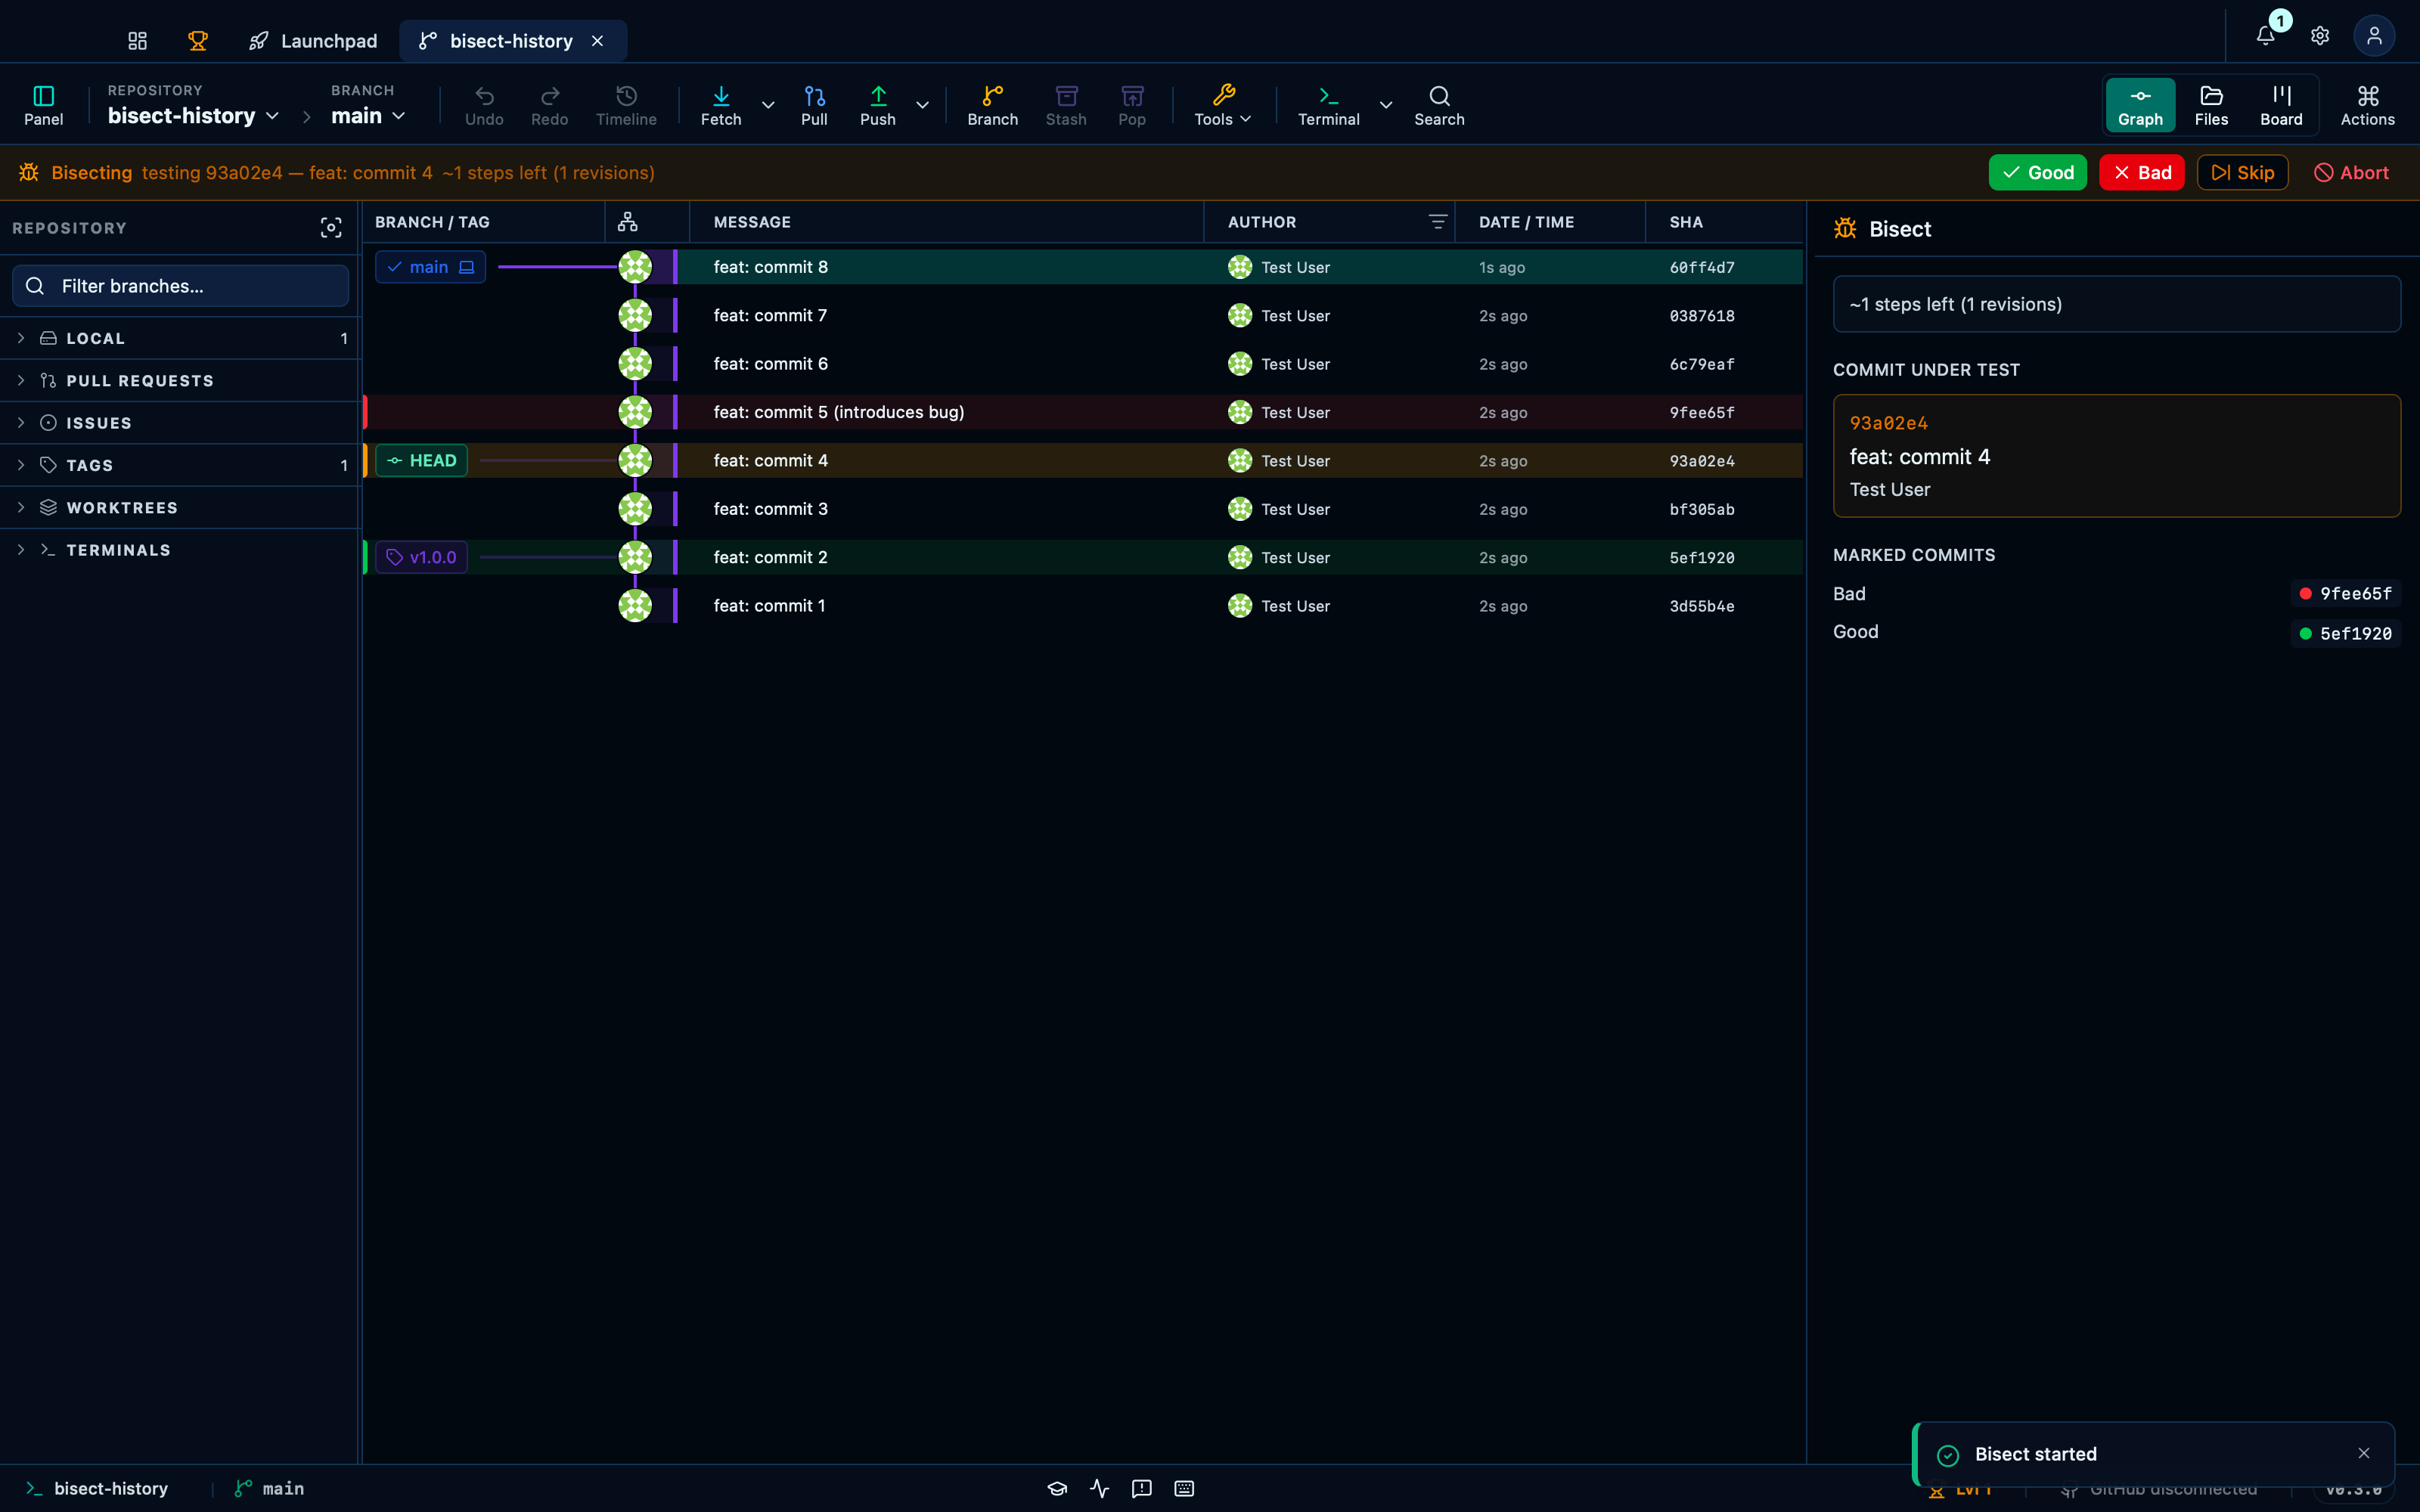Pull changes with the Pull icon
This screenshot has width=2420, height=1512.
(814, 105)
